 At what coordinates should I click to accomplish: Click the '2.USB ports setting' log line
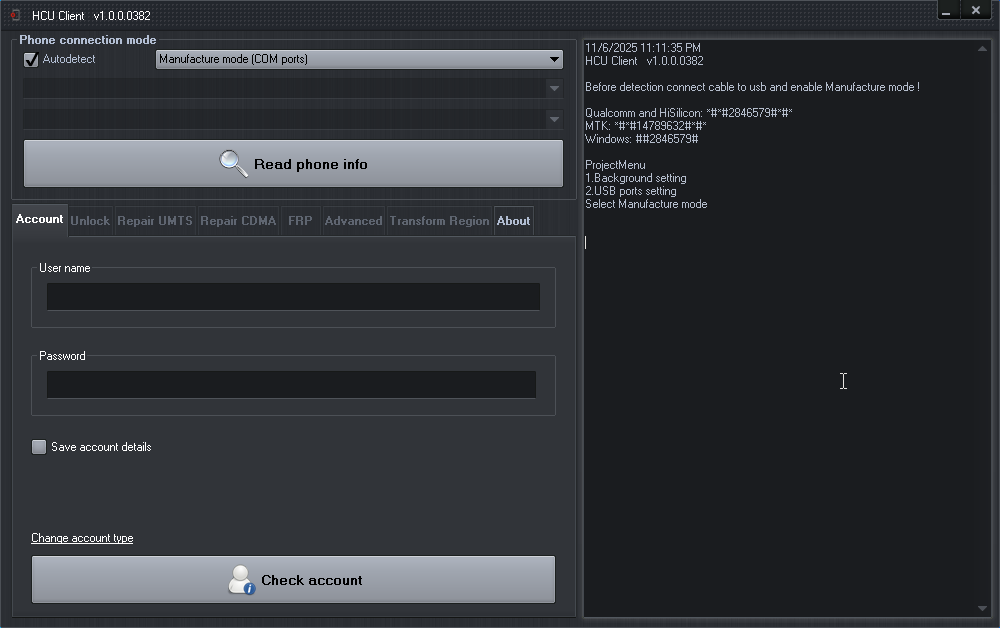coord(631,191)
